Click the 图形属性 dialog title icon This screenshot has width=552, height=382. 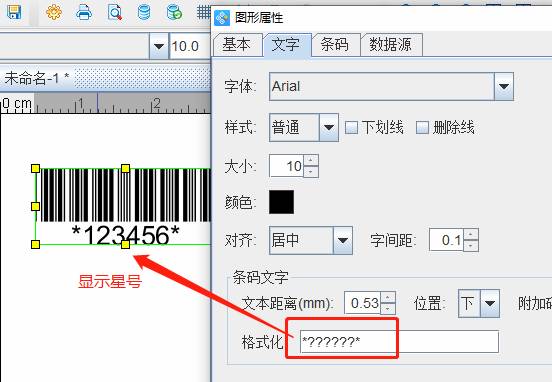pos(222,17)
